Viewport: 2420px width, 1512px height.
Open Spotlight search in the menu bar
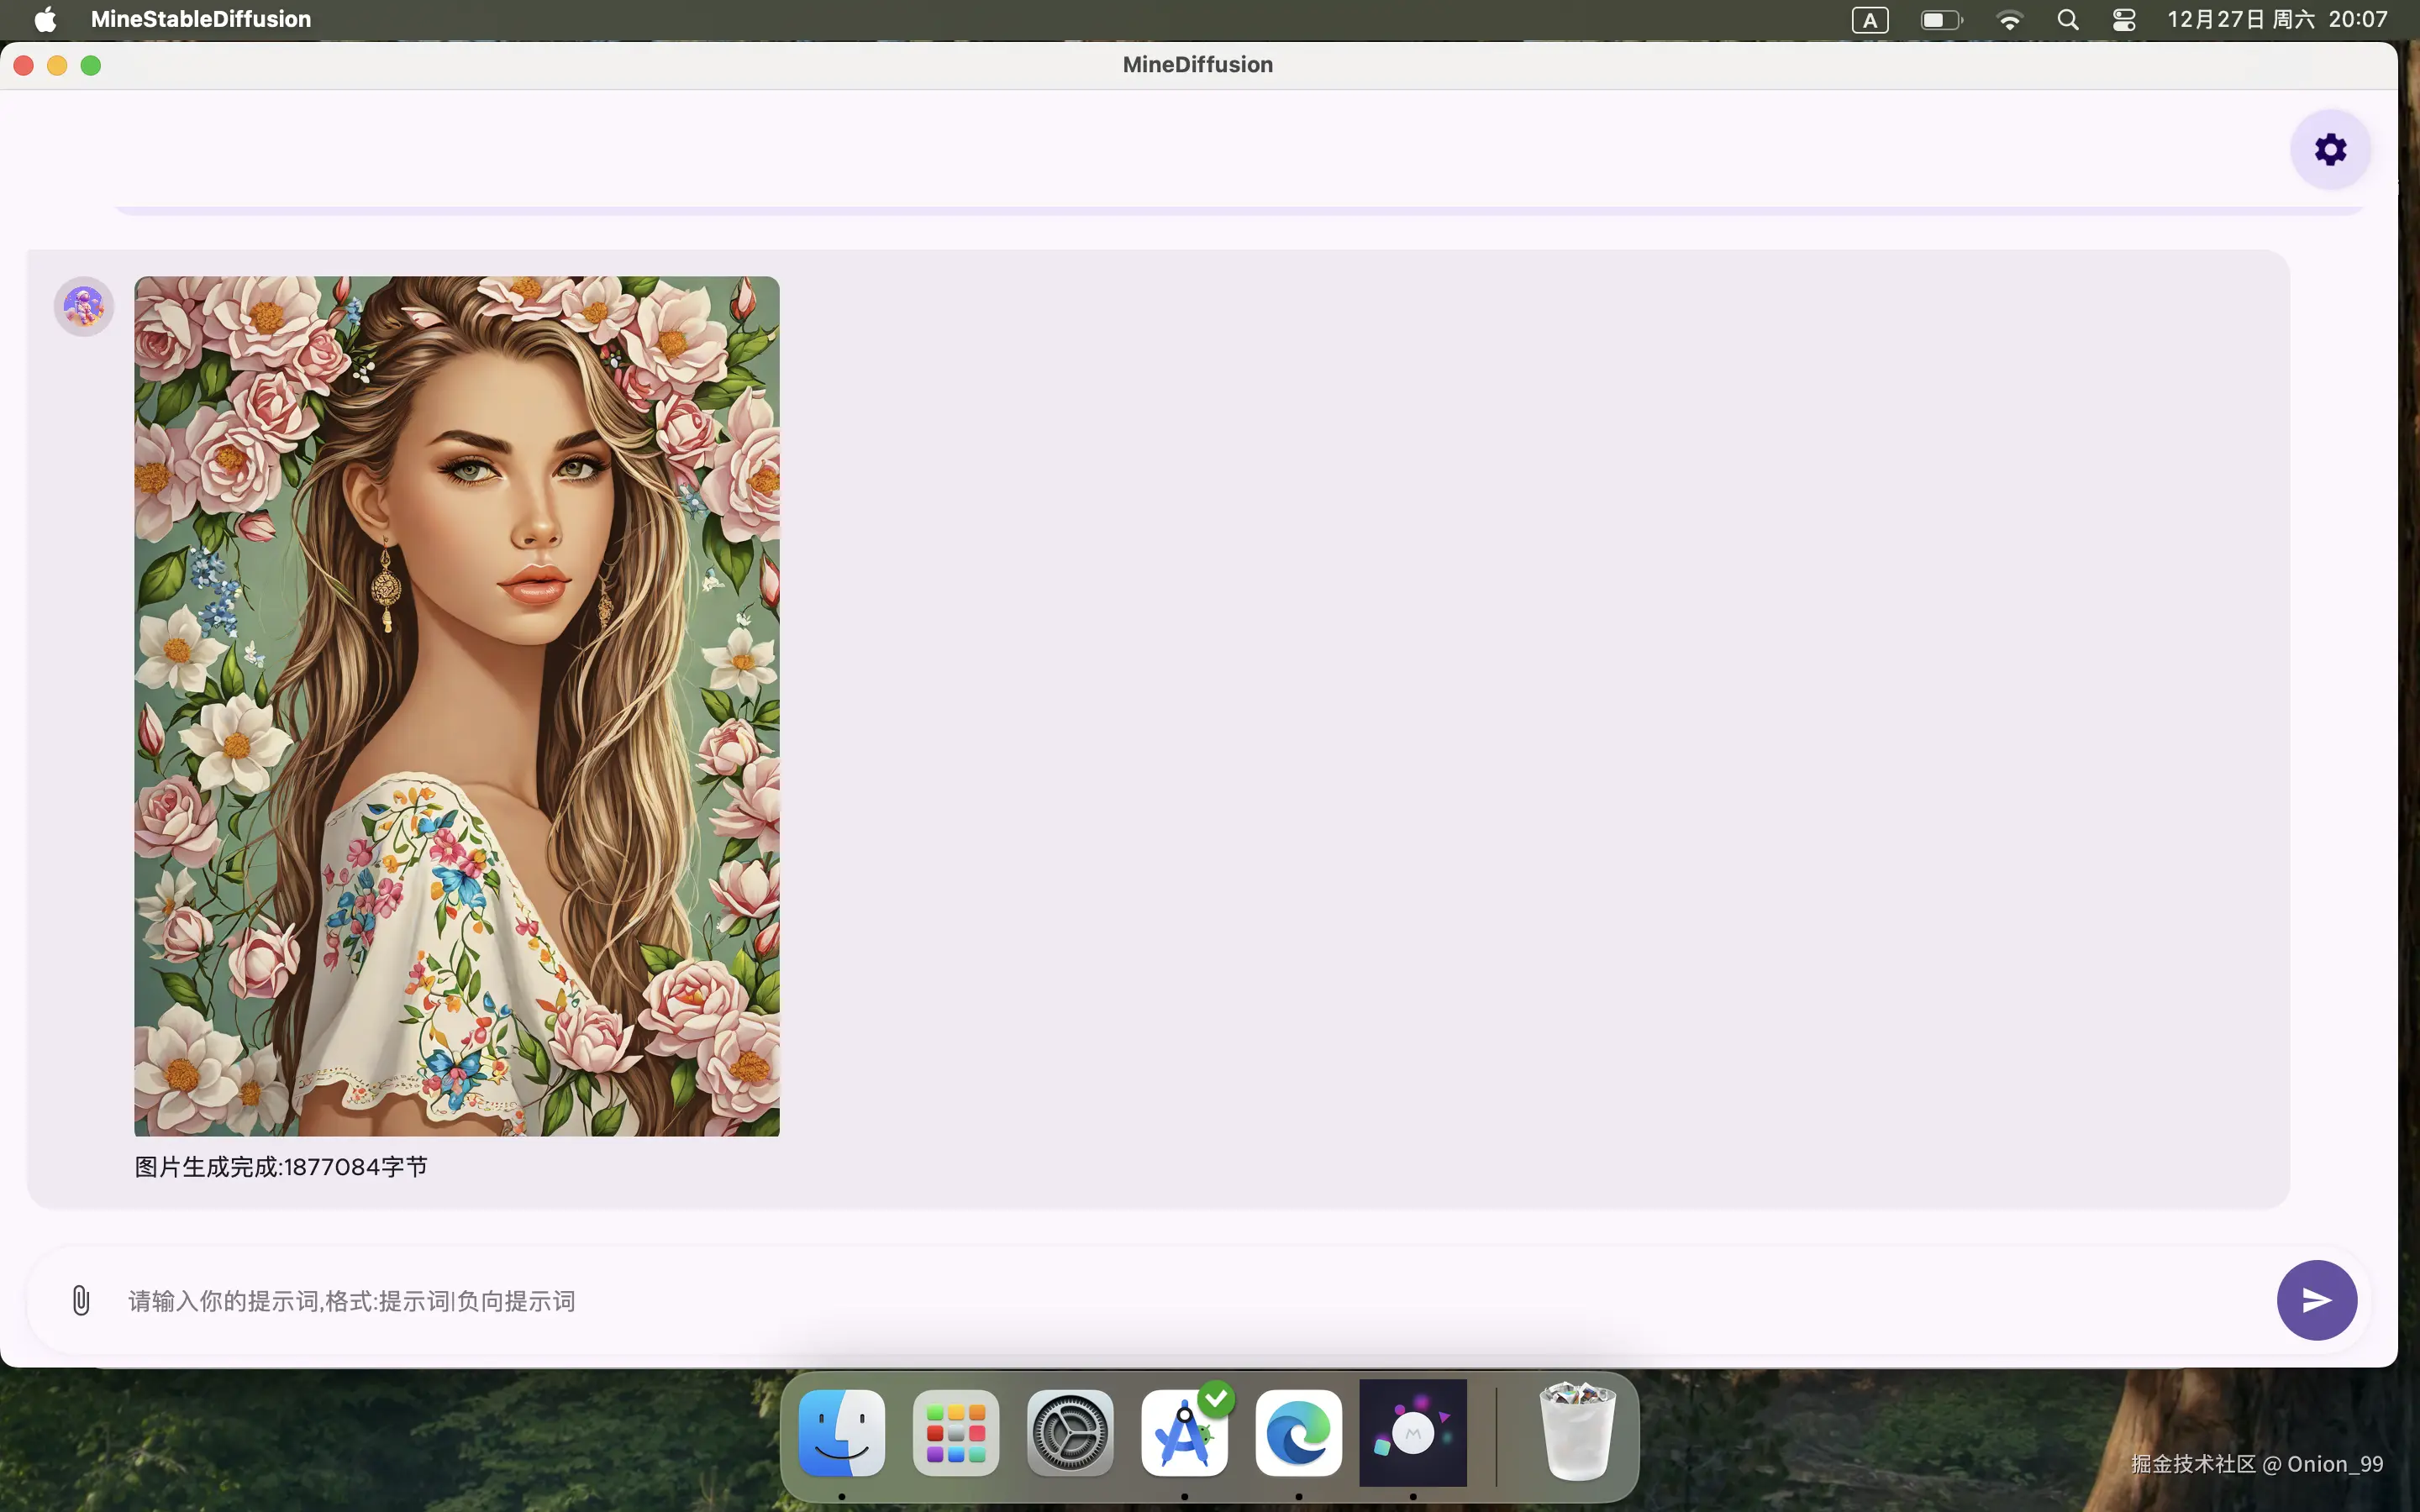click(2069, 19)
